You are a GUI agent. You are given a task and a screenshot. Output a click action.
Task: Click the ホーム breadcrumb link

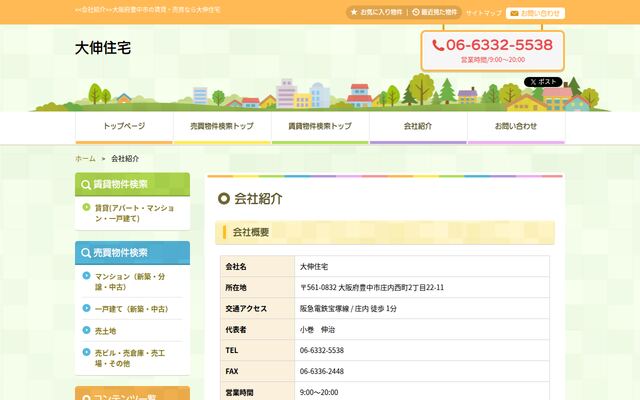click(x=86, y=159)
